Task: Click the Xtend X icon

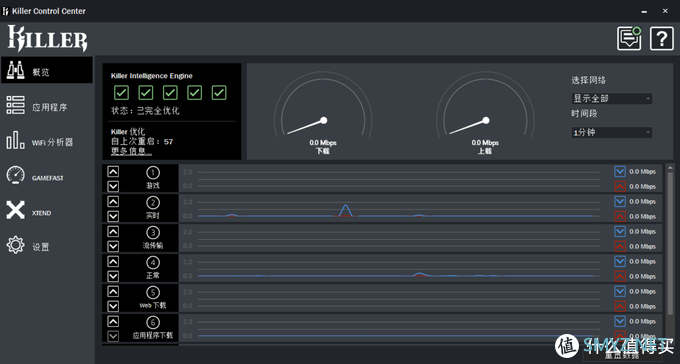Action: click(x=16, y=210)
